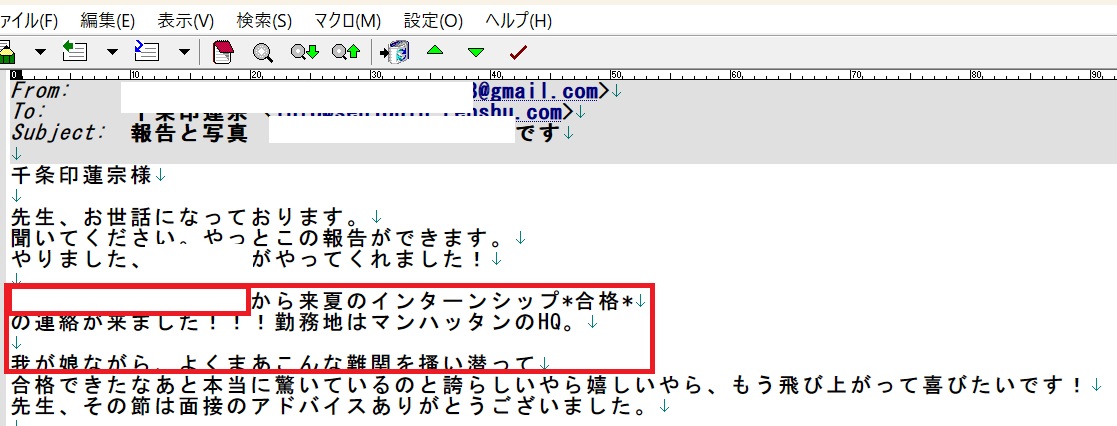
Task: Click the forward icon with blue arrow
Action: point(147,51)
